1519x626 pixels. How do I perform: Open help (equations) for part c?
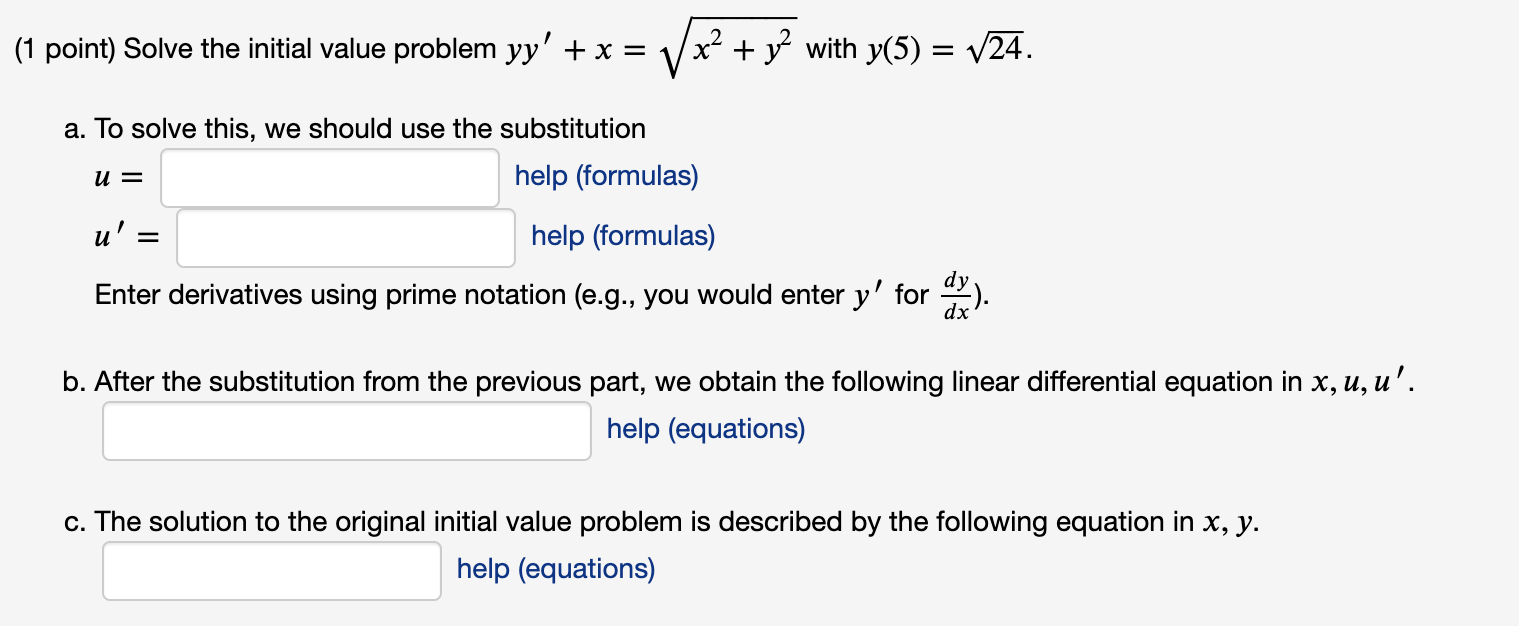(554, 568)
